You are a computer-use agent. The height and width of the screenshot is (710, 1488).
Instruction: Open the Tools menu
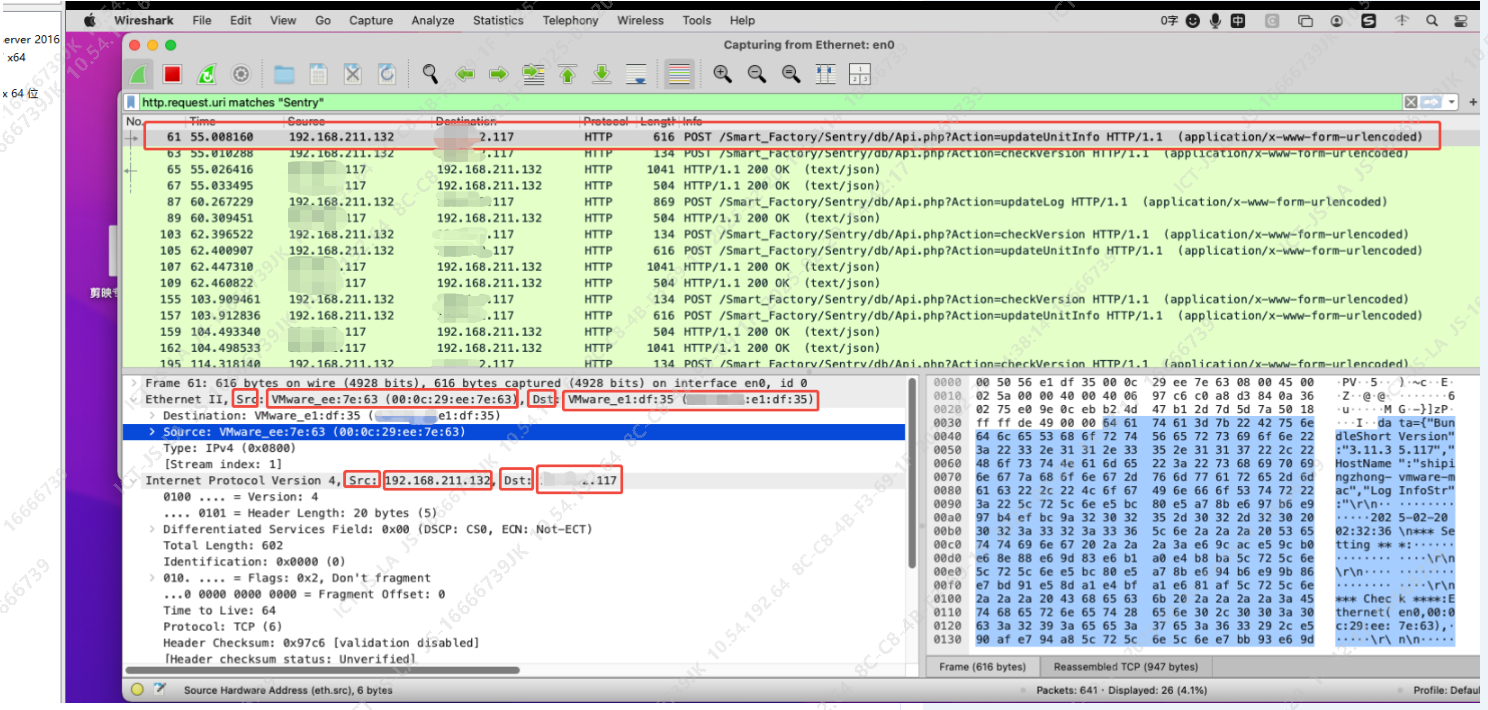point(697,20)
